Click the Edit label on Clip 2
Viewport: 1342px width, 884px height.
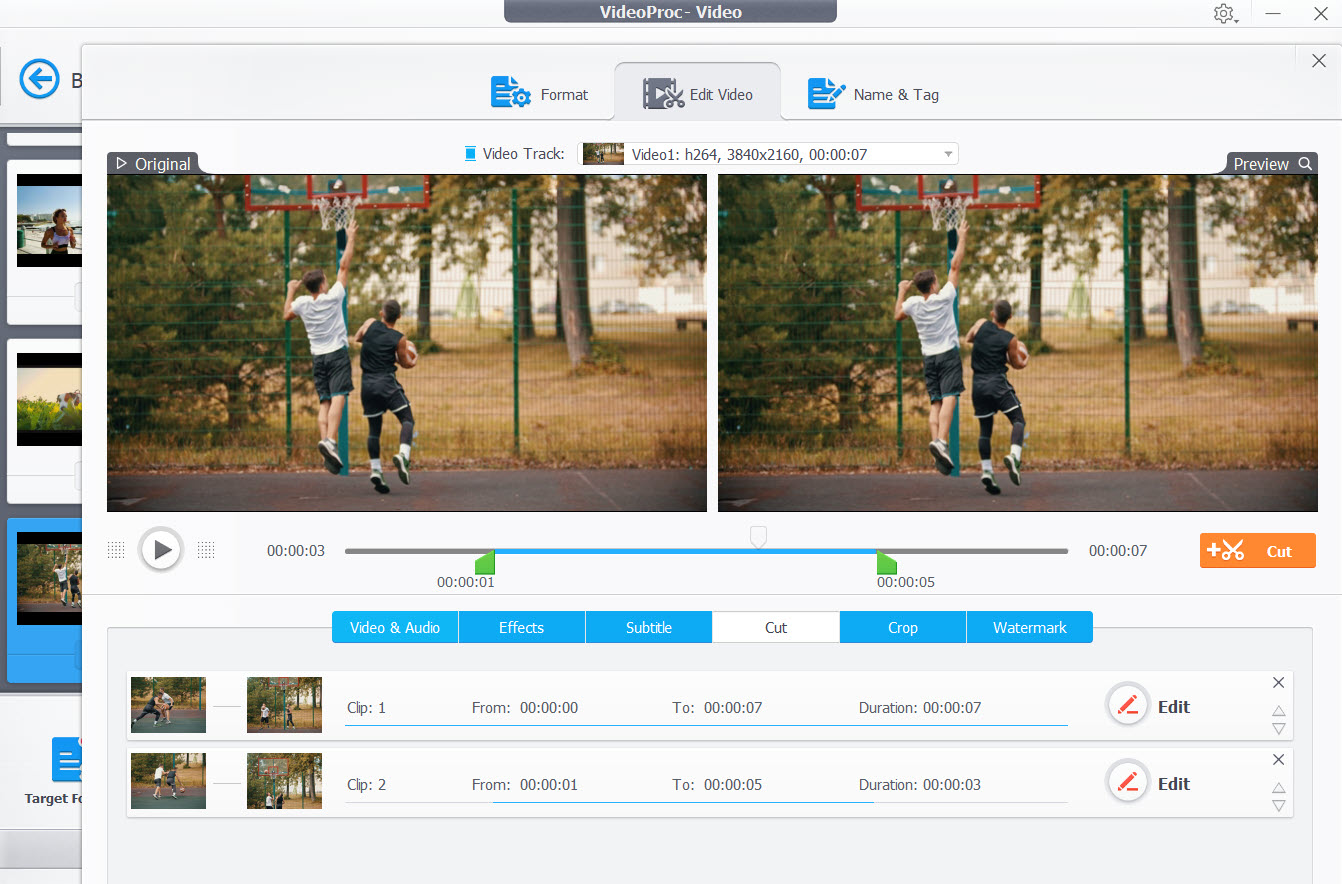pos(1173,783)
